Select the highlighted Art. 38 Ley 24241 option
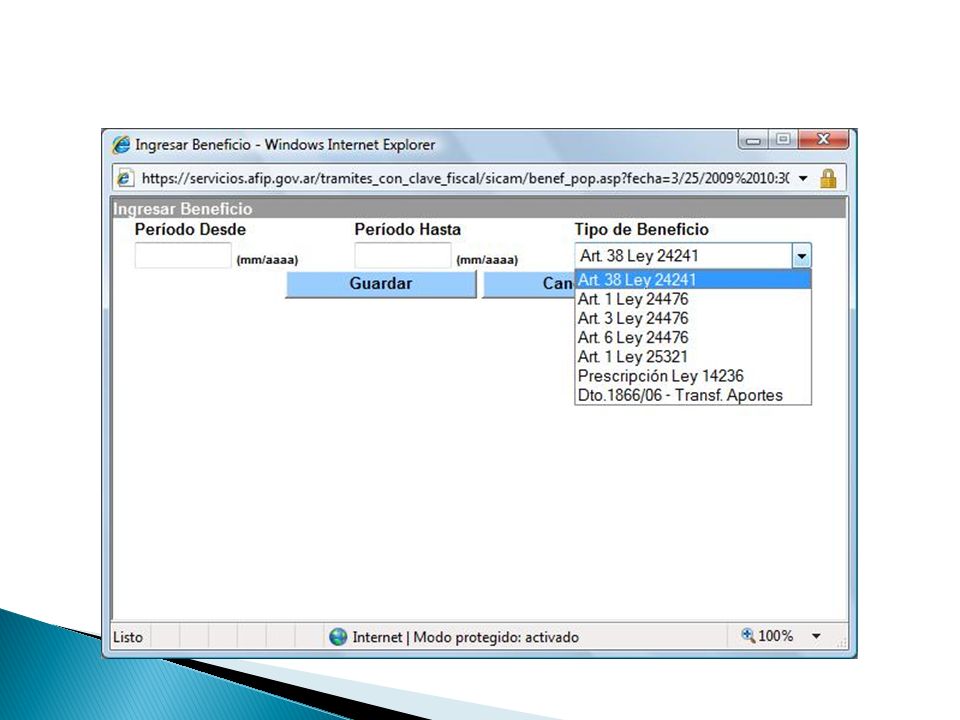This screenshot has width=960, height=720. pyautogui.click(x=693, y=280)
